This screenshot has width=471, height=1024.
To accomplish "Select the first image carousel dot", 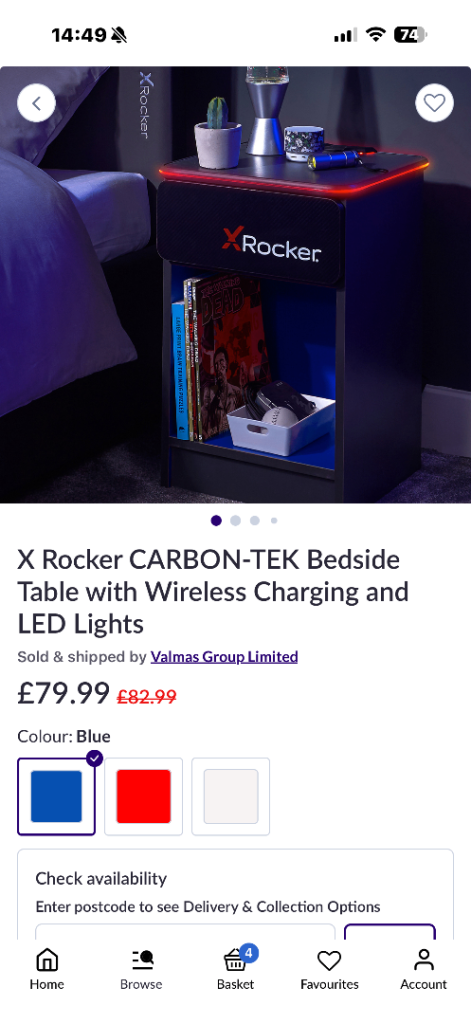I will click(x=216, y=520).
